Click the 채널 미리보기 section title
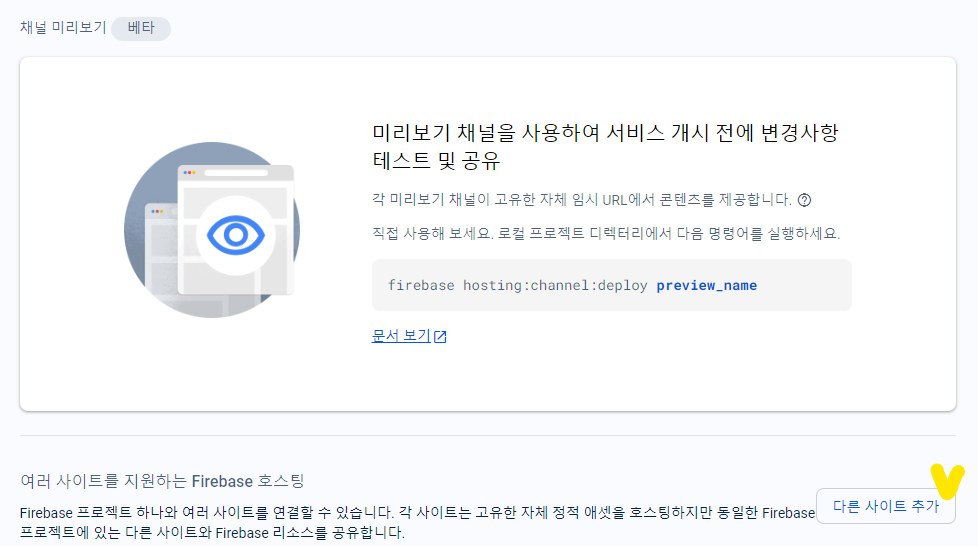This screenshot has height=546, width=978. coord(63,27)
